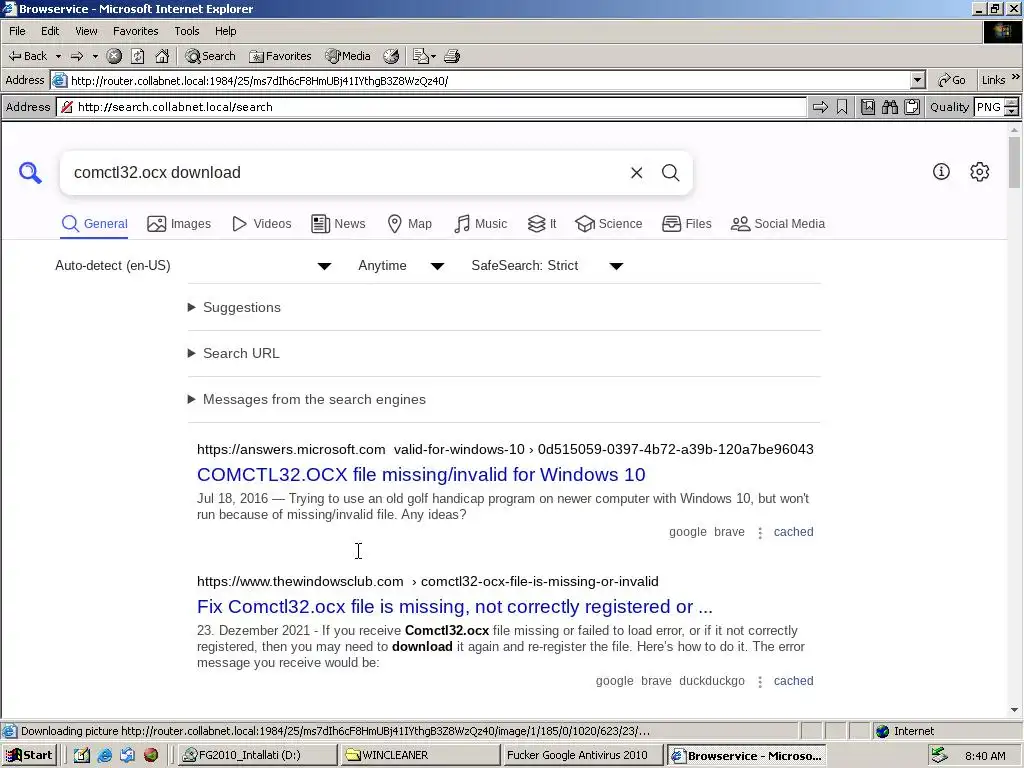Click Browservice binoculars find icon
This screenshot has width=1024, height=768.
click(889, 107)
